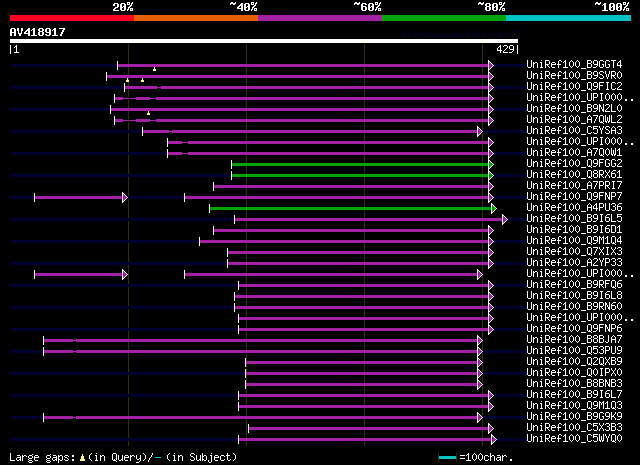This screenshot has height=465, width=640.
Task: Open hit UniRef100_C5YSA3
Action: coord(574,131)
